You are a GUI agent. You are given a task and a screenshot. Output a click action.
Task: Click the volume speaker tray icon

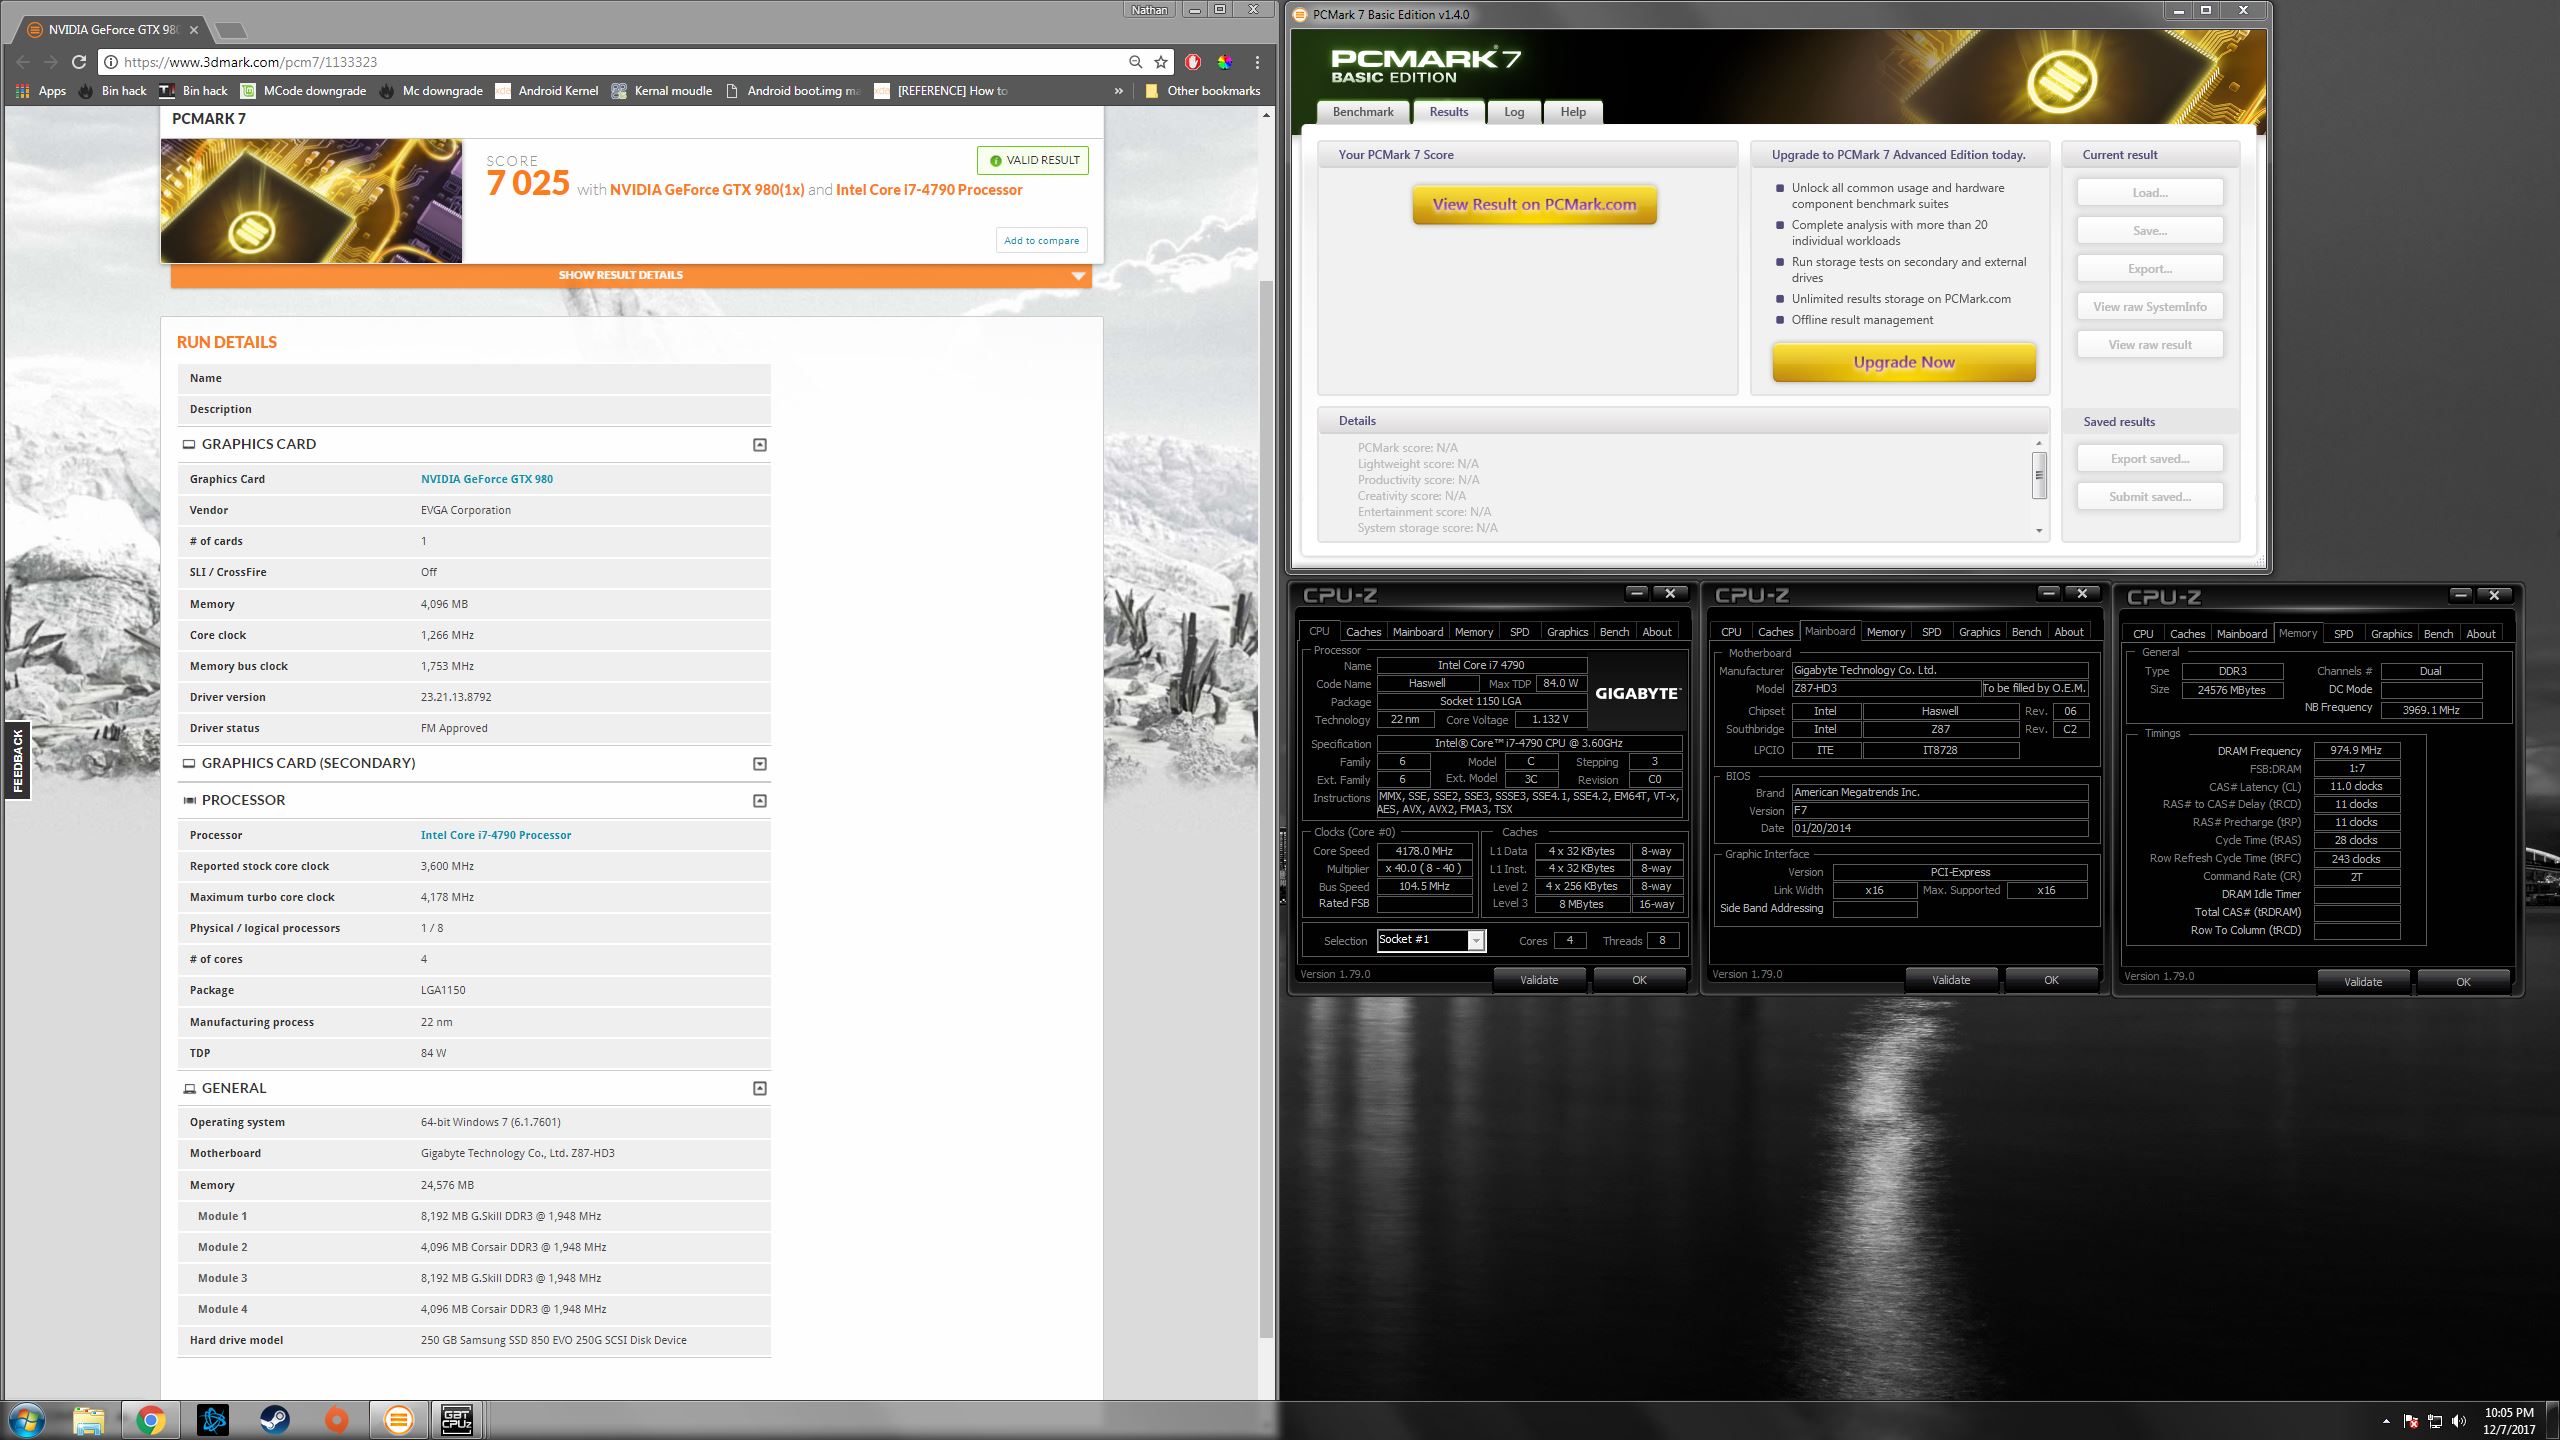coord(2459,1421)
